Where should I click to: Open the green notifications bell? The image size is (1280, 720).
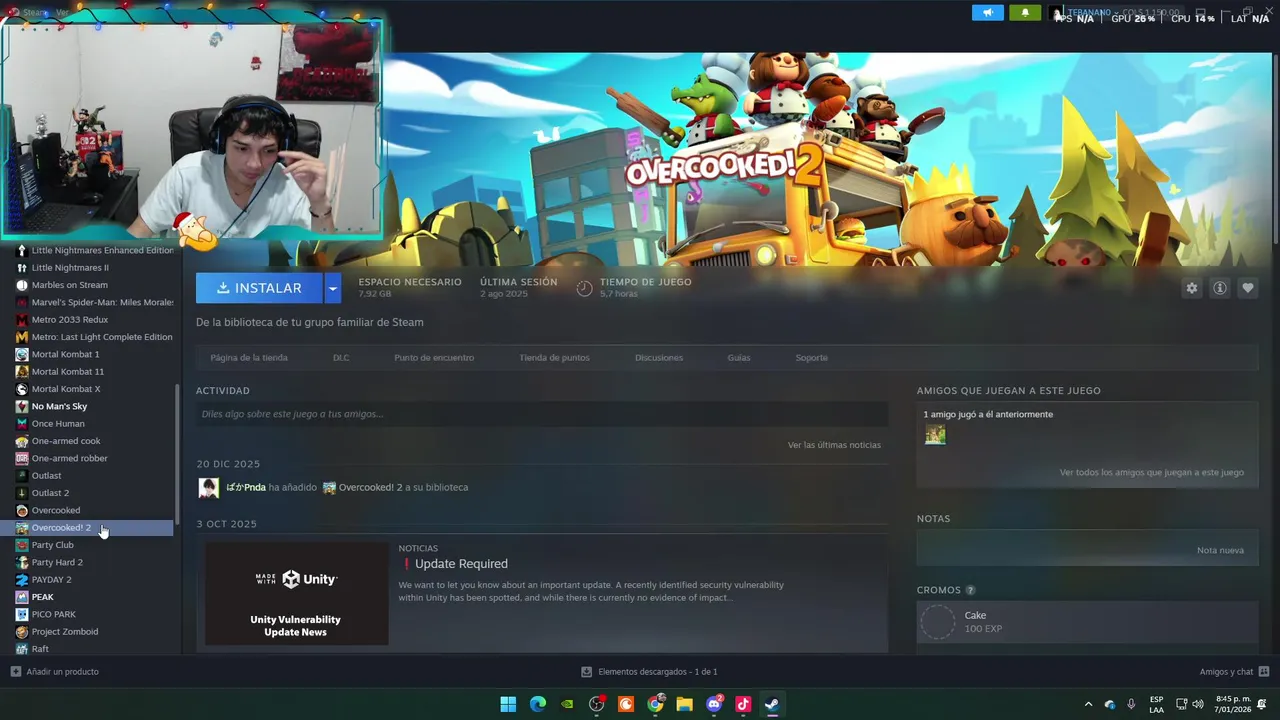[1024, 13]
